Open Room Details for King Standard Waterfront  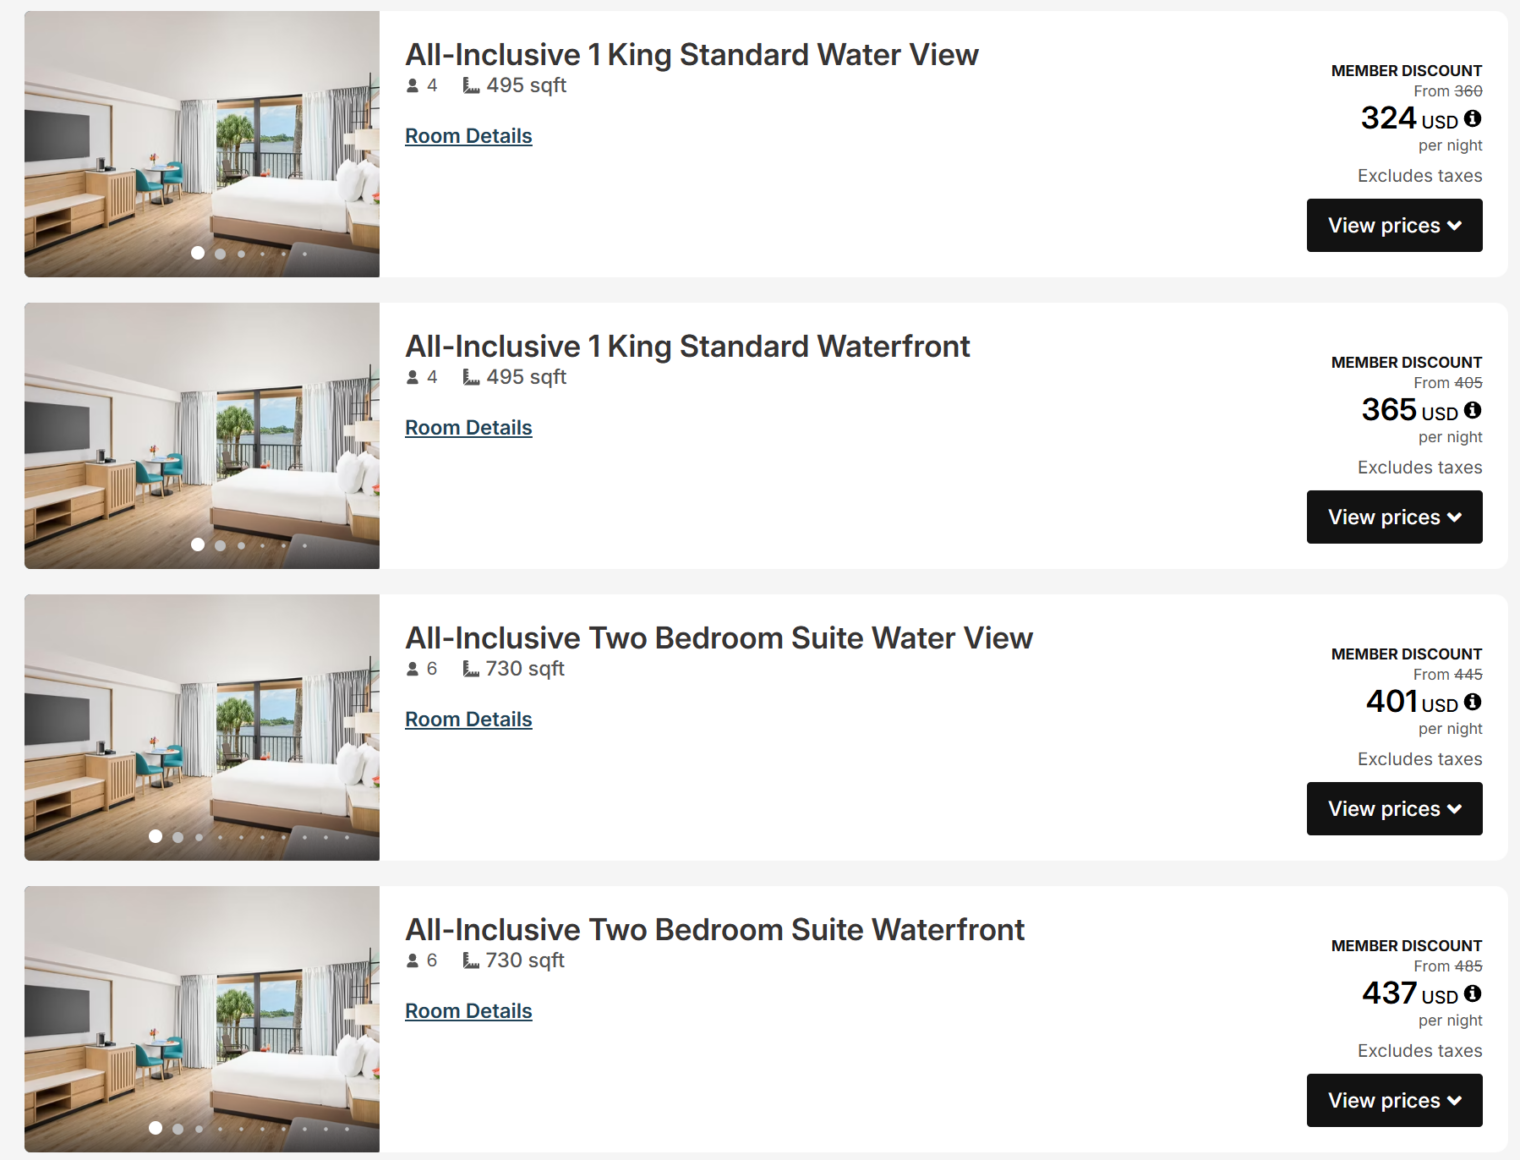pos(468,428)
